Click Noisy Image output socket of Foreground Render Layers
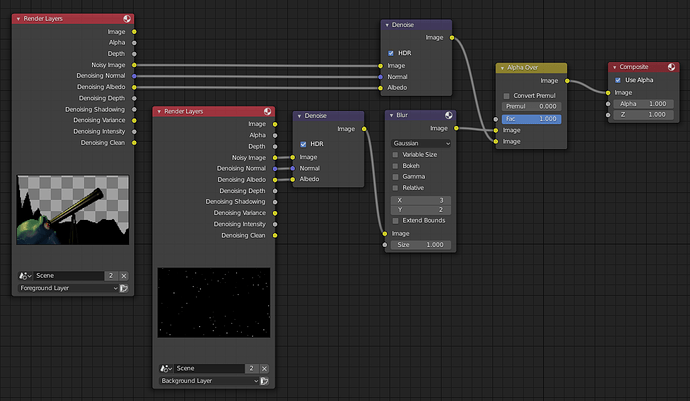Screen dimensions: 690x401 pyautogui.click(x=134, y=65)
